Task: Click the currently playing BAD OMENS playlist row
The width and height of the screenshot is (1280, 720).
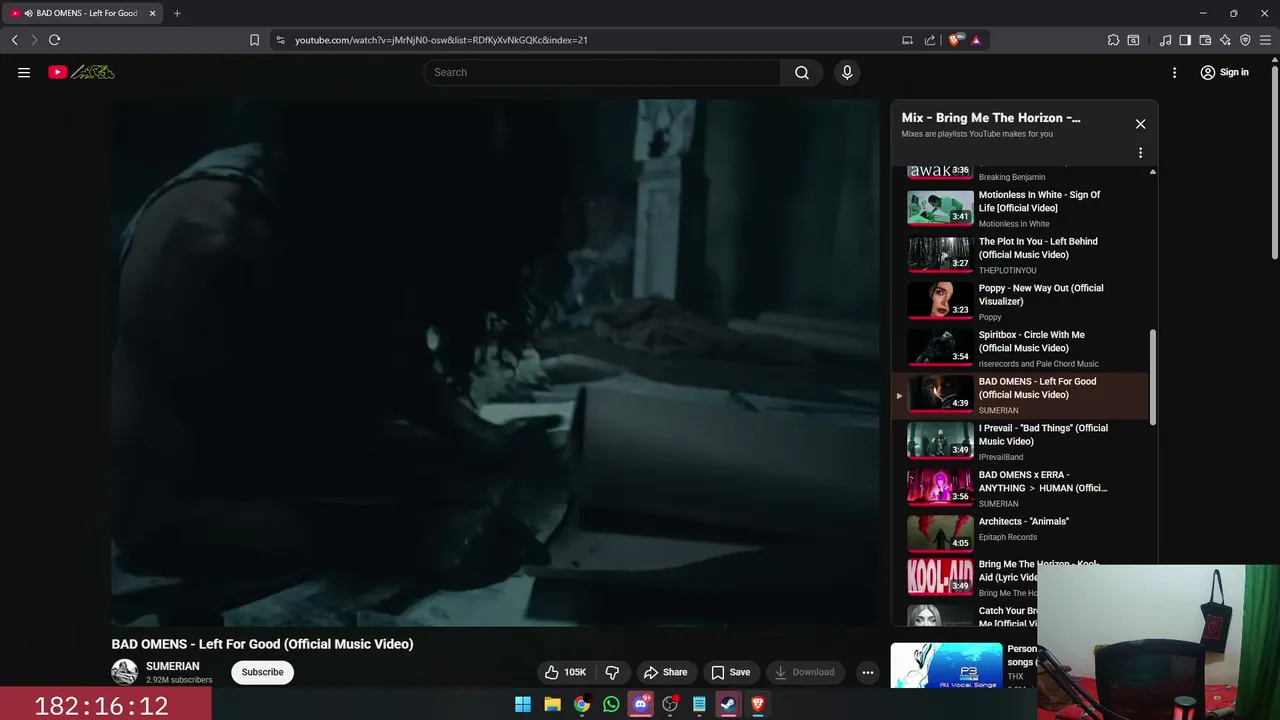Action: (x=1020, y=395)
